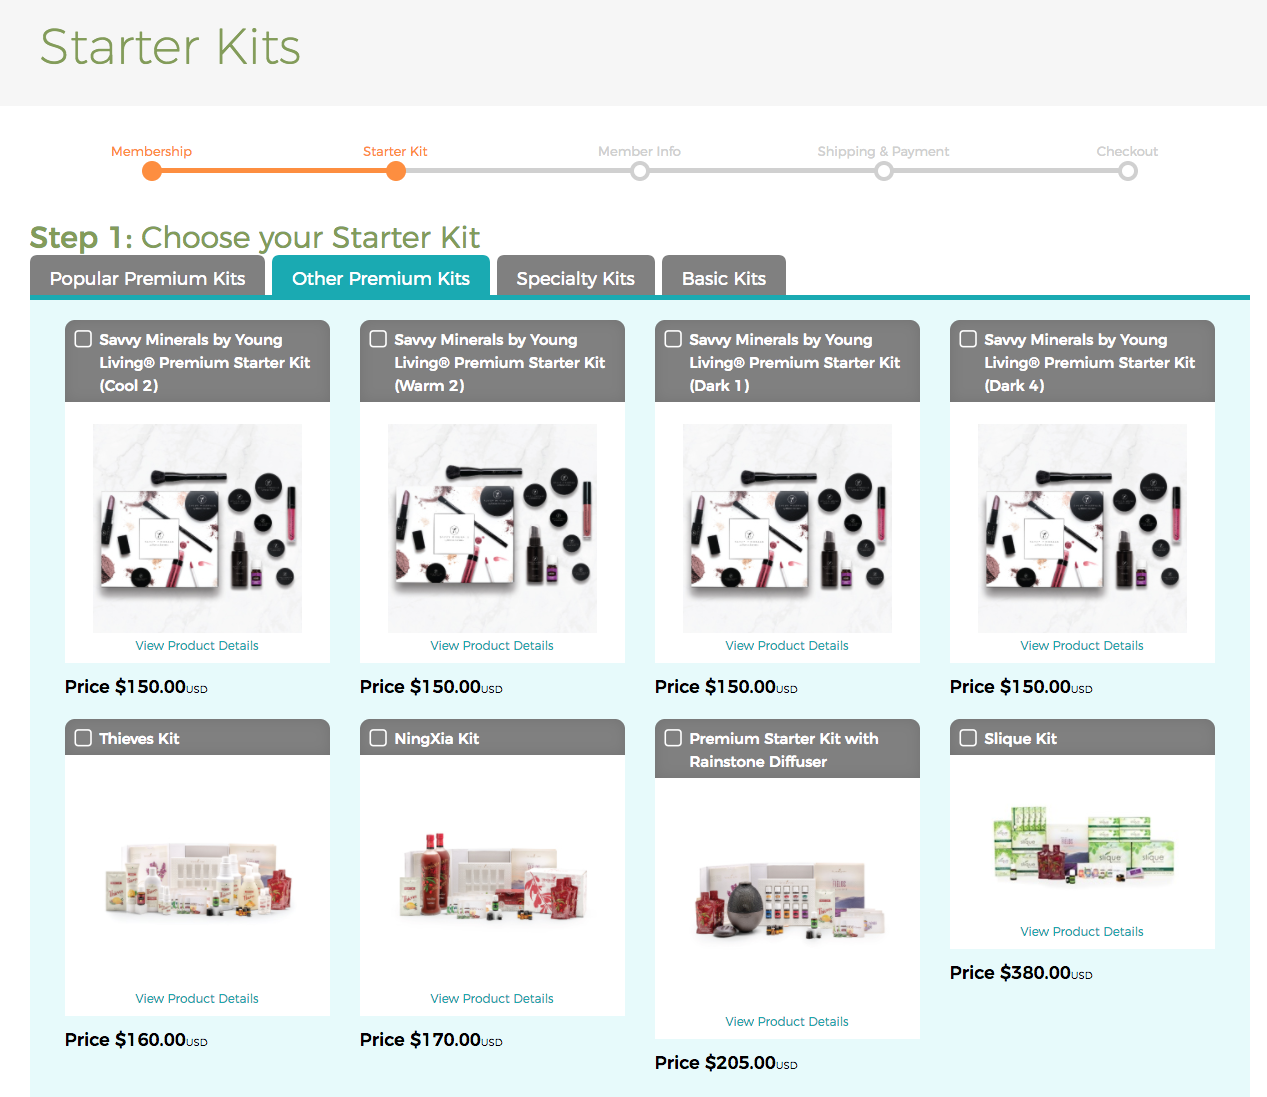
Task: Select the Other Premium Kits tab
Action: point(381,276)
